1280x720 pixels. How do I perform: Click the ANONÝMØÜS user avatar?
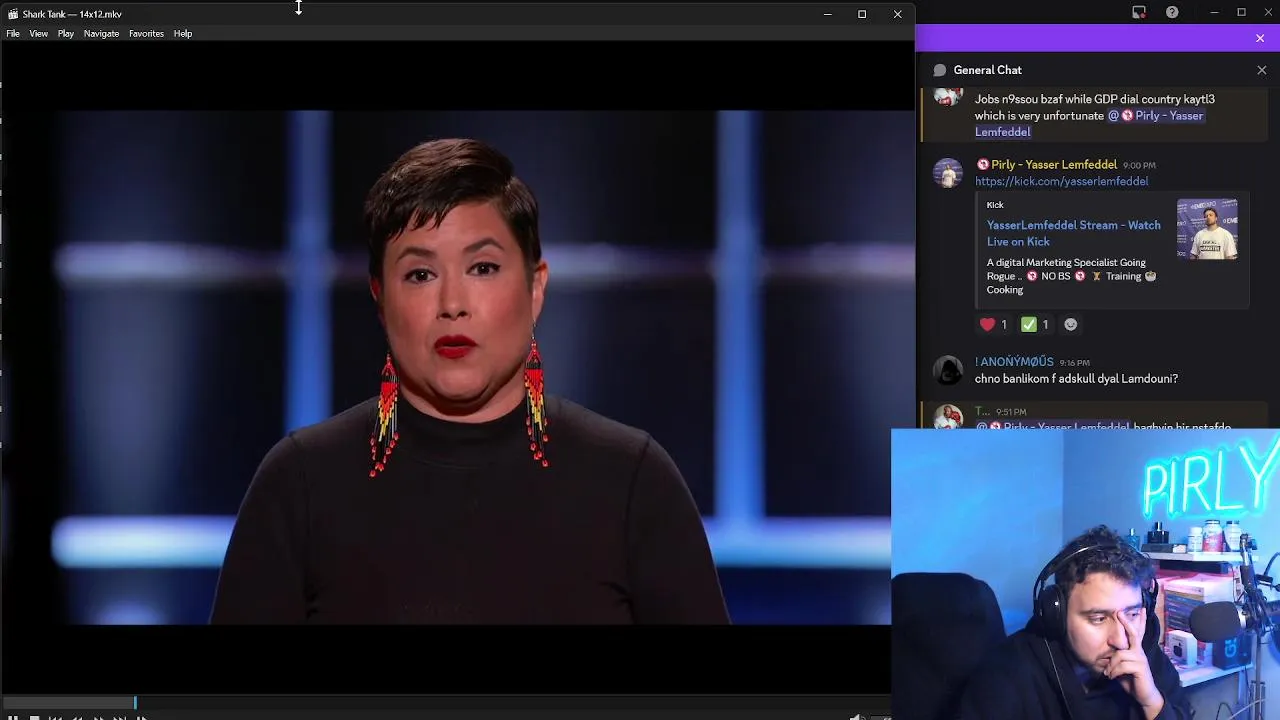coord(948,370)
